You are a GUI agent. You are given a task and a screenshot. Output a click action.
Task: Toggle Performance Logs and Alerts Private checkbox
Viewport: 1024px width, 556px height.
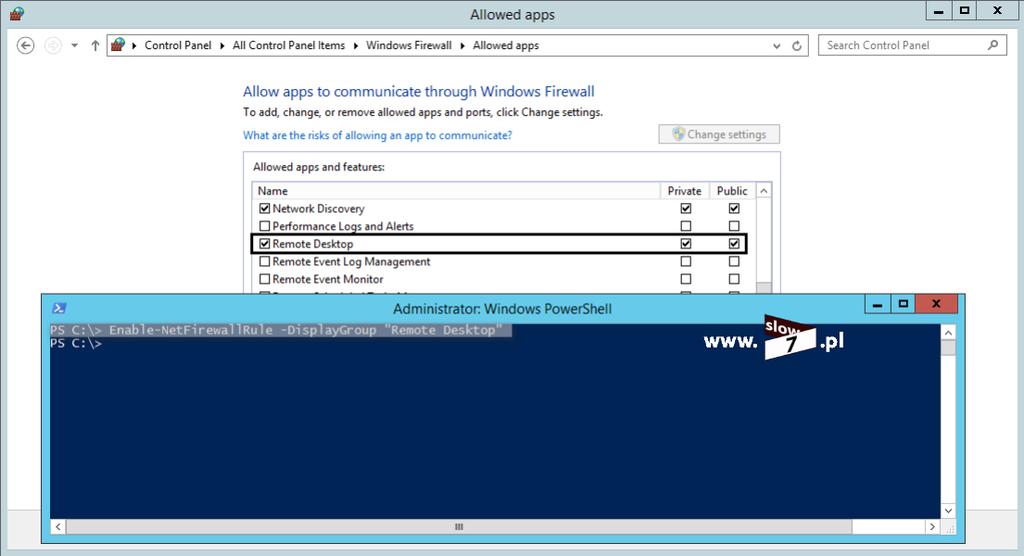[x=686, y=226]
